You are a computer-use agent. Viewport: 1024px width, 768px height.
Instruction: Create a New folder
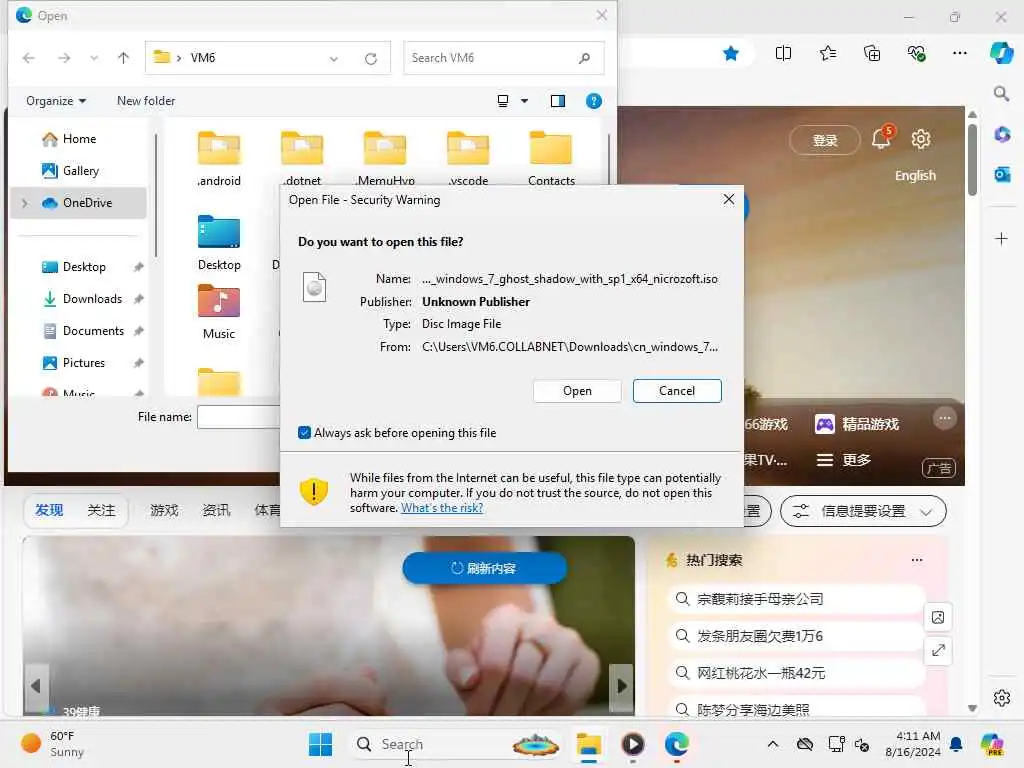click(146, 101)
